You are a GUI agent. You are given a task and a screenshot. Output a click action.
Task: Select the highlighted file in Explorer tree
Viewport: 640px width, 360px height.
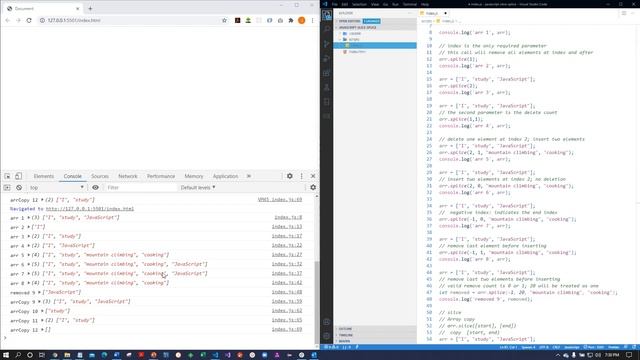click(x=375, y=46)
